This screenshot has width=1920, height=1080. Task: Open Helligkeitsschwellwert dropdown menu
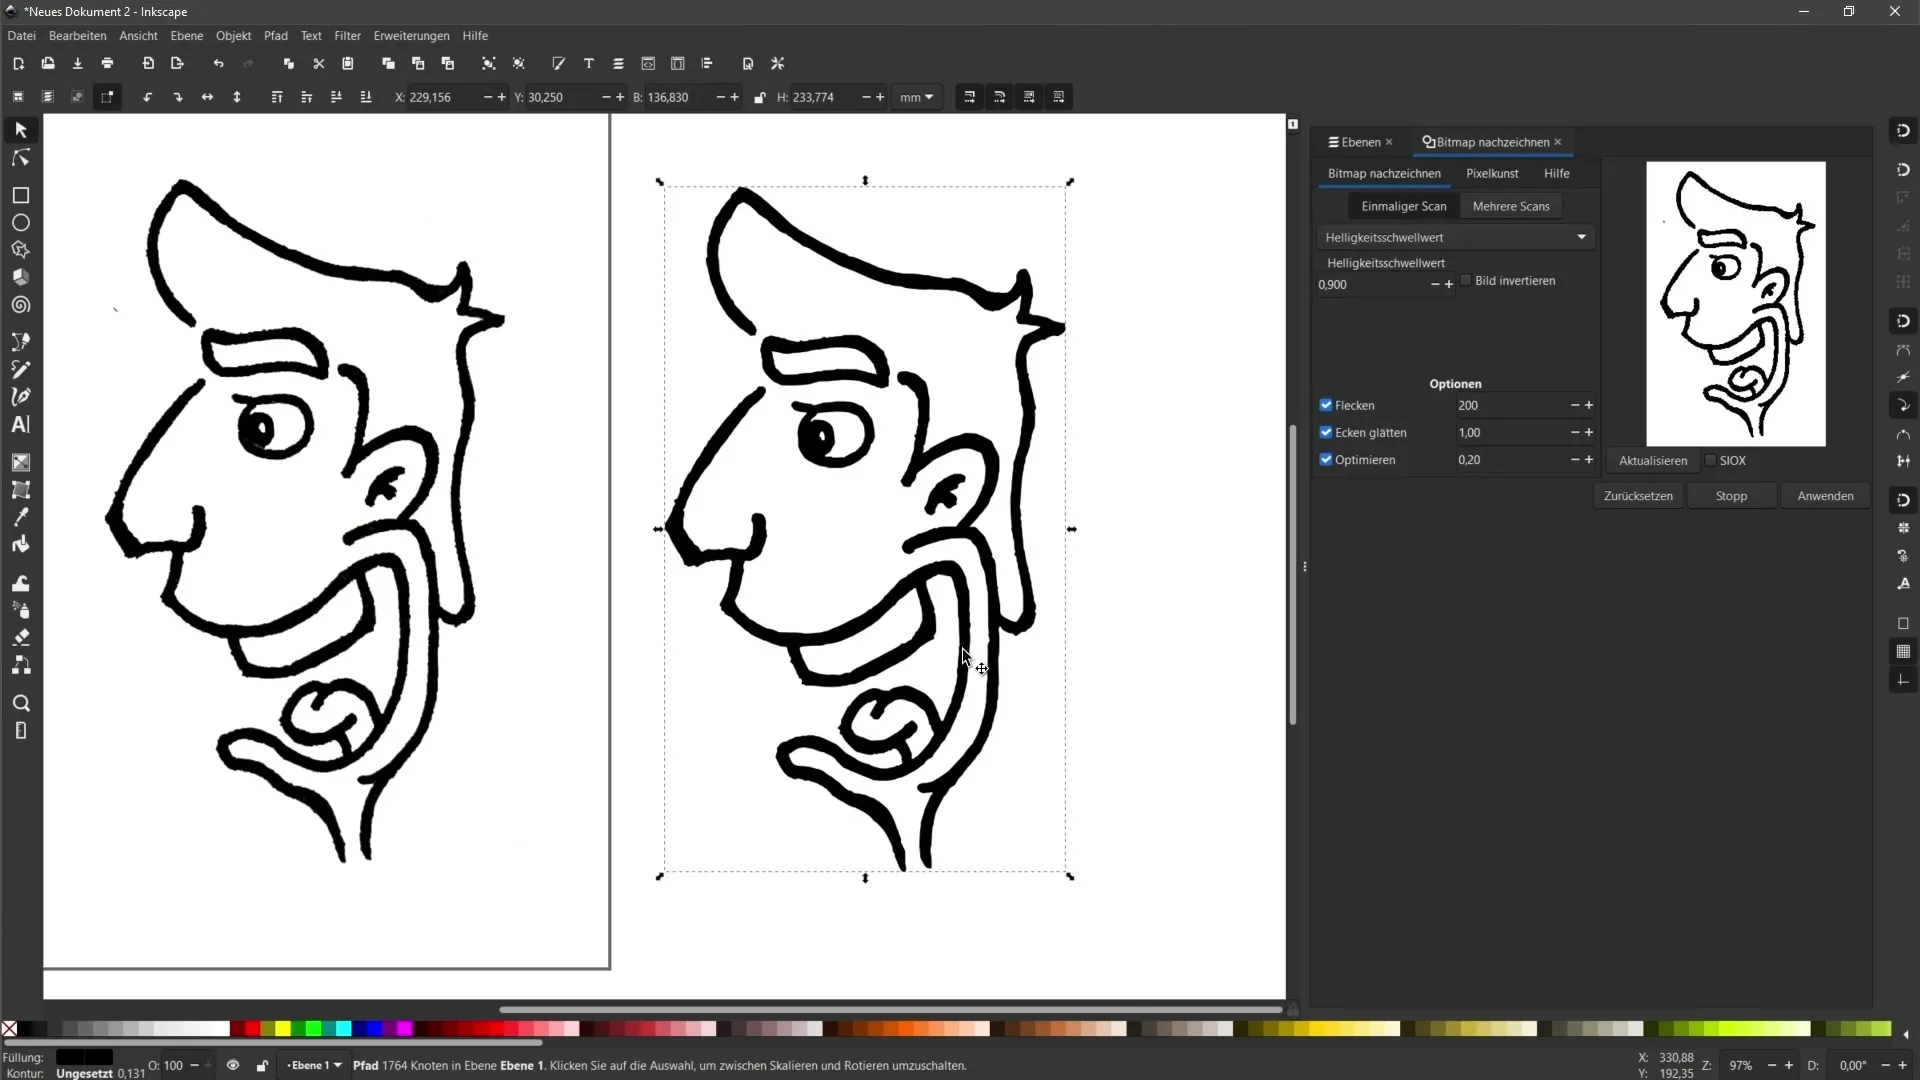(1581, 237)
